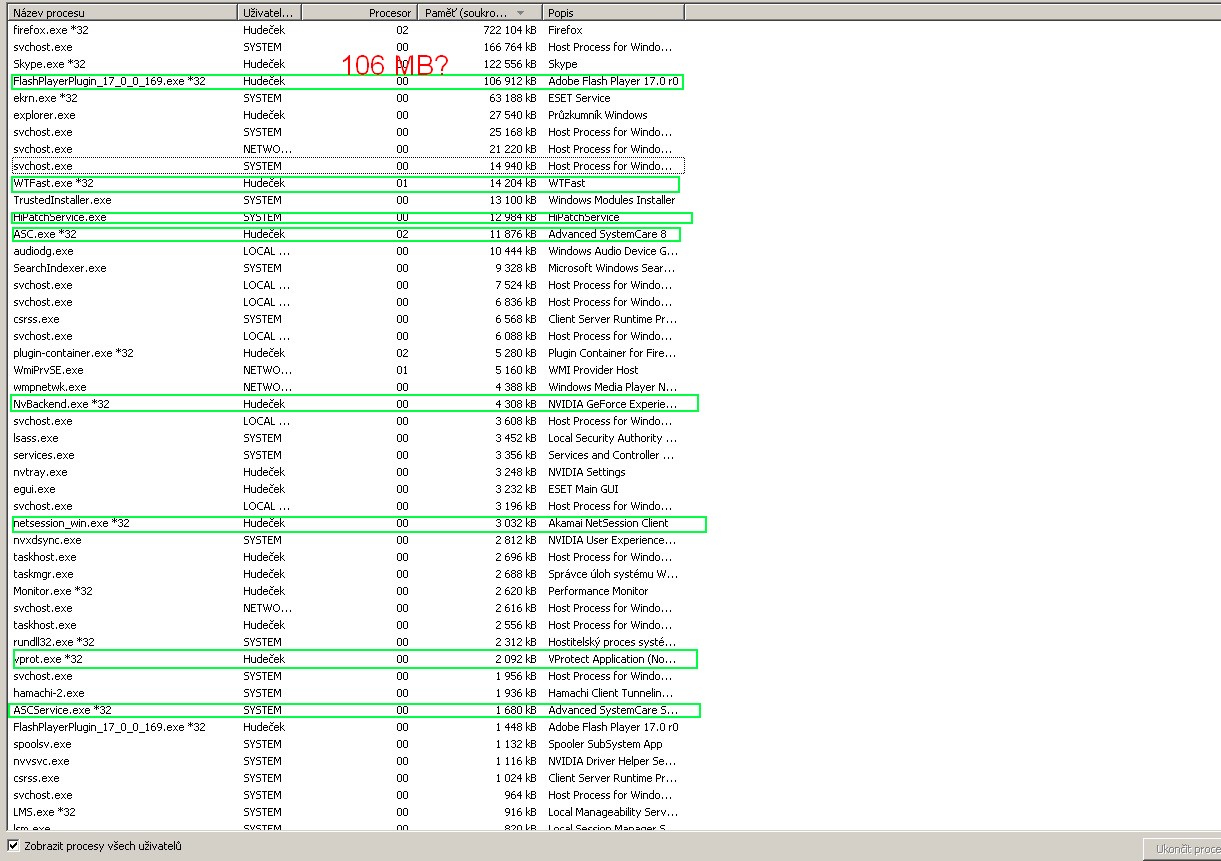This screenshot has height=861, width=1221.
Task: Select the netsession_win.exe *32 process
Action: (x=347, y=523)
